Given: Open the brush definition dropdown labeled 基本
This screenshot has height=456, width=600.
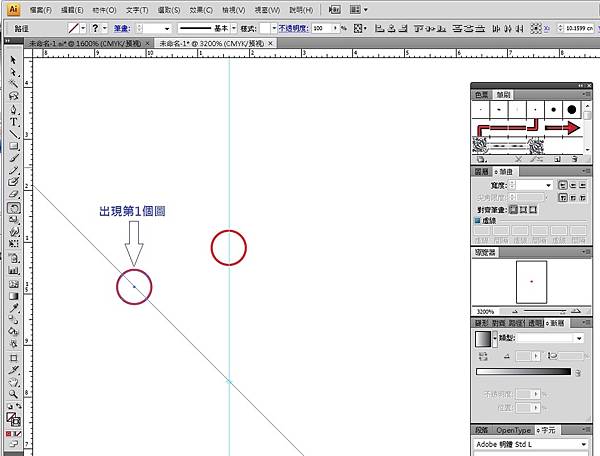Looking at the screenshot, I should pos(234,28).
